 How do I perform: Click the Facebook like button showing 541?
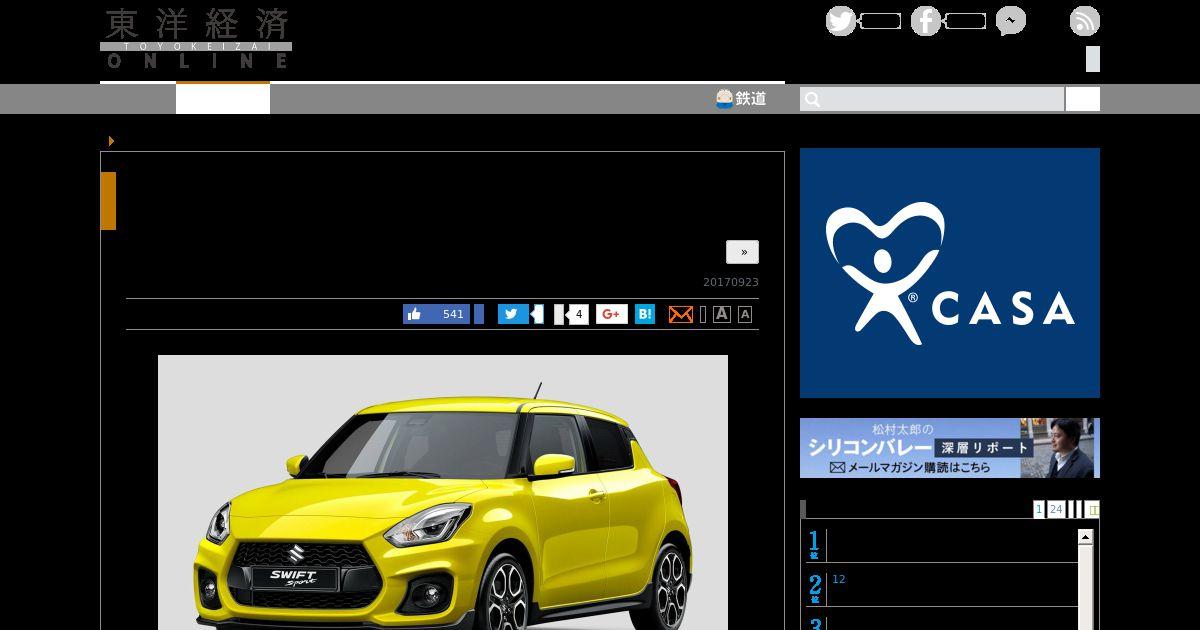[436, 314]
